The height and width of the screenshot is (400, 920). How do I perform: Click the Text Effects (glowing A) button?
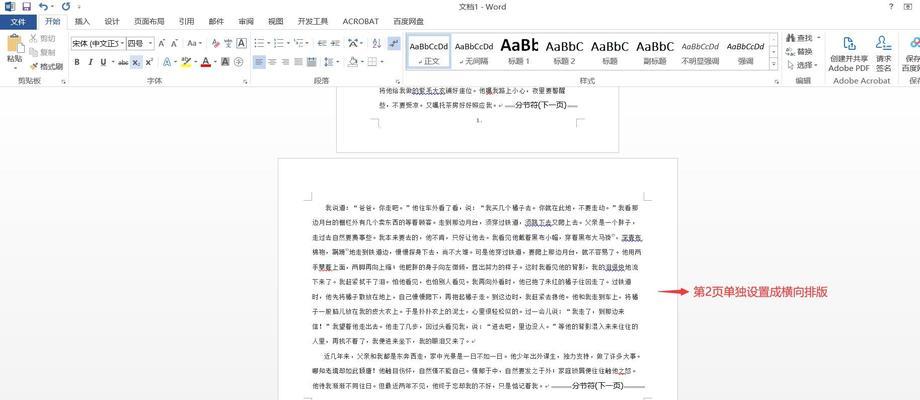tap(167, 62)
